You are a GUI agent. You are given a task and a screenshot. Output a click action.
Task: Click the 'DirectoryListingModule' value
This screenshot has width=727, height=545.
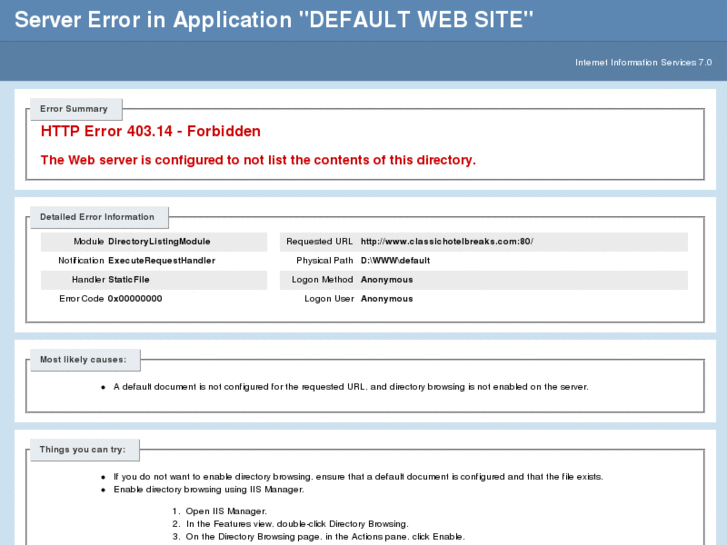pos(159,241)
